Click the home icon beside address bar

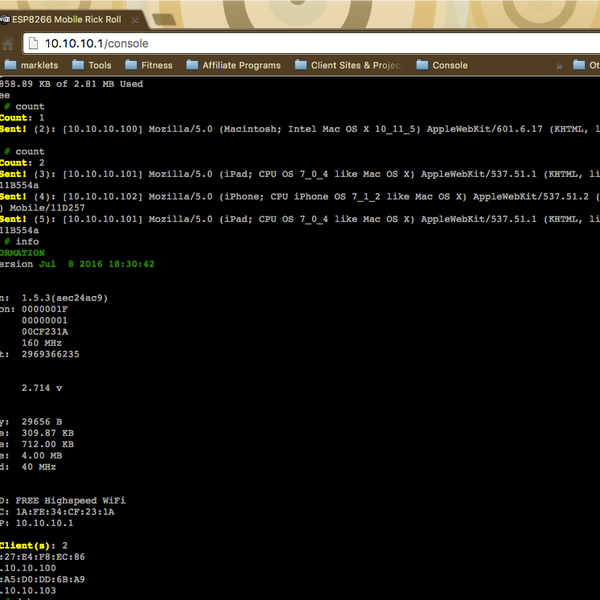point(8,43)
